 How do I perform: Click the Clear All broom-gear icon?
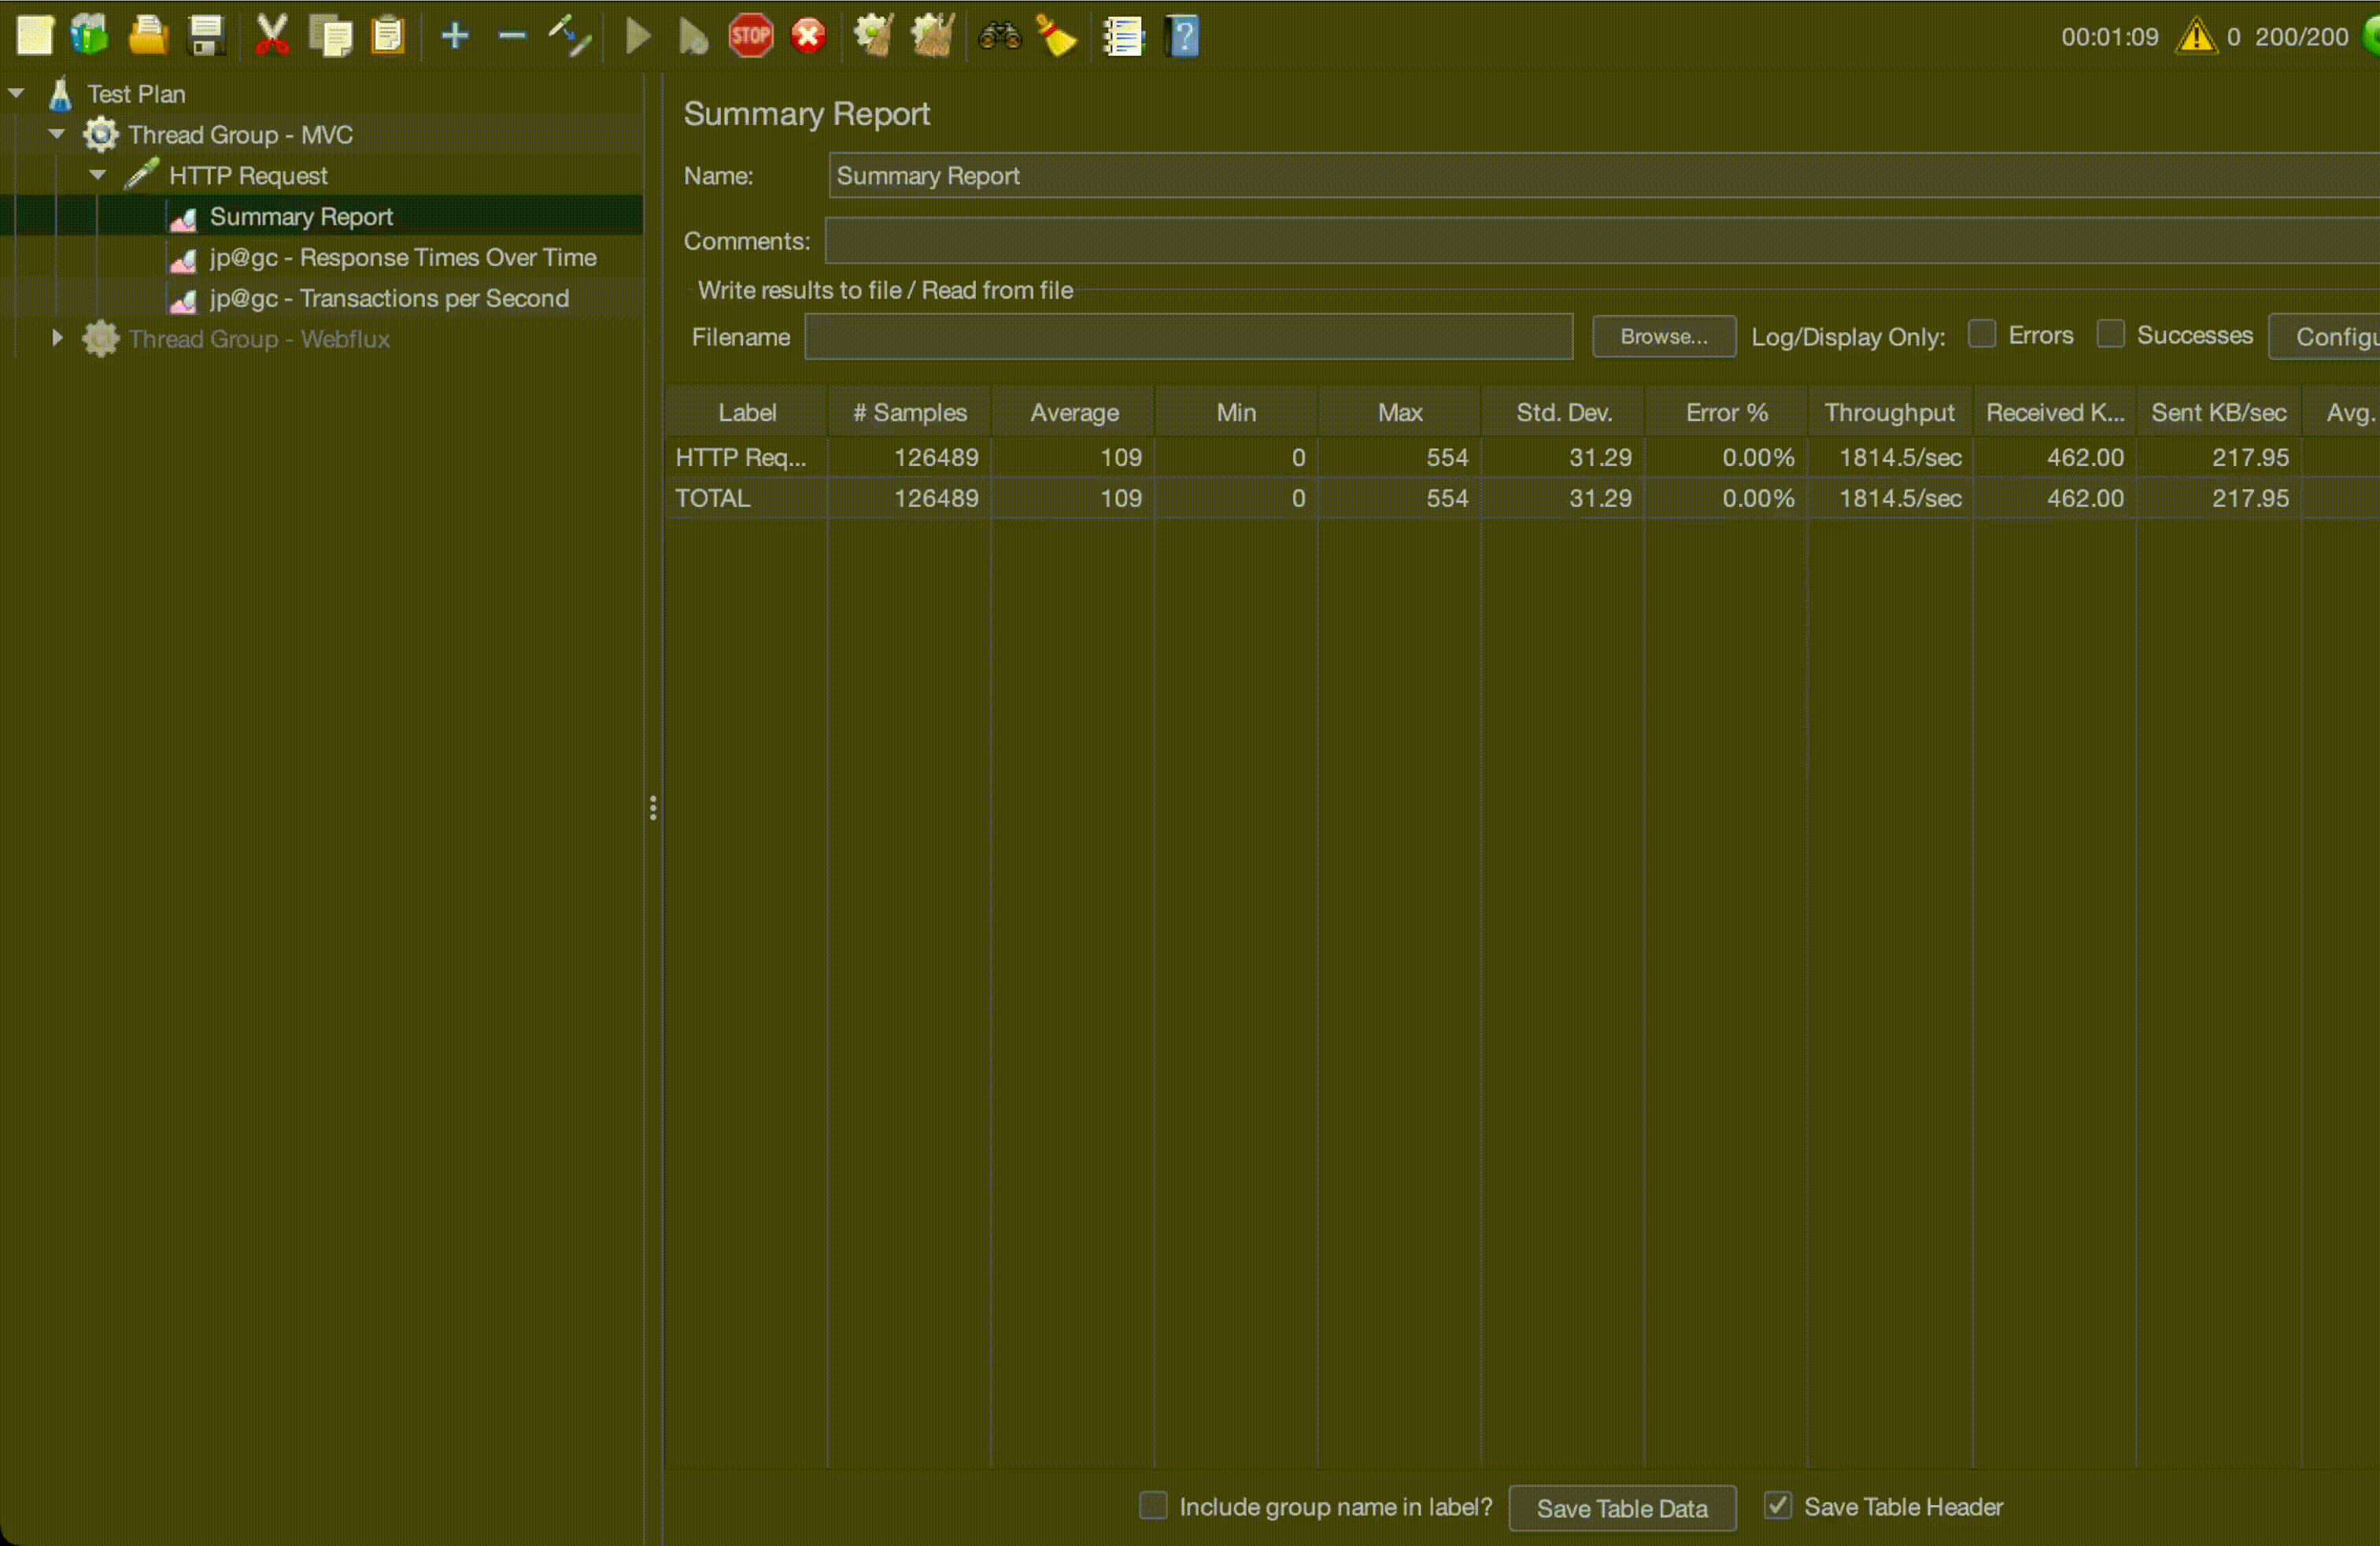pos(932,37)
